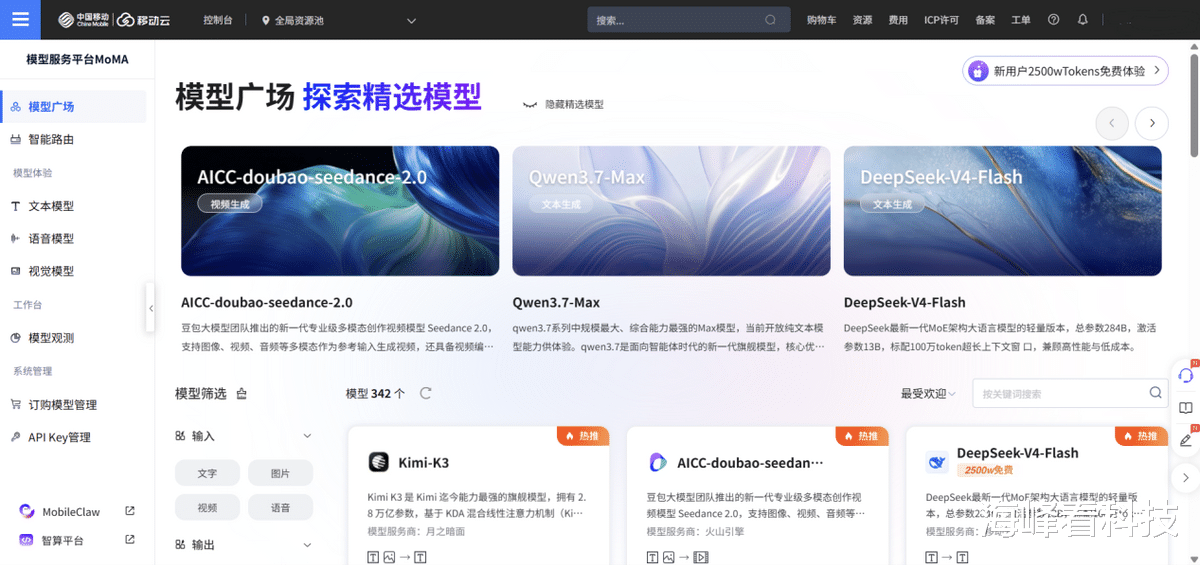Click the DeepSeek-V4-Flash banner image
The height and width of the screenshot is (565, 1200).
click(1003, 211)
